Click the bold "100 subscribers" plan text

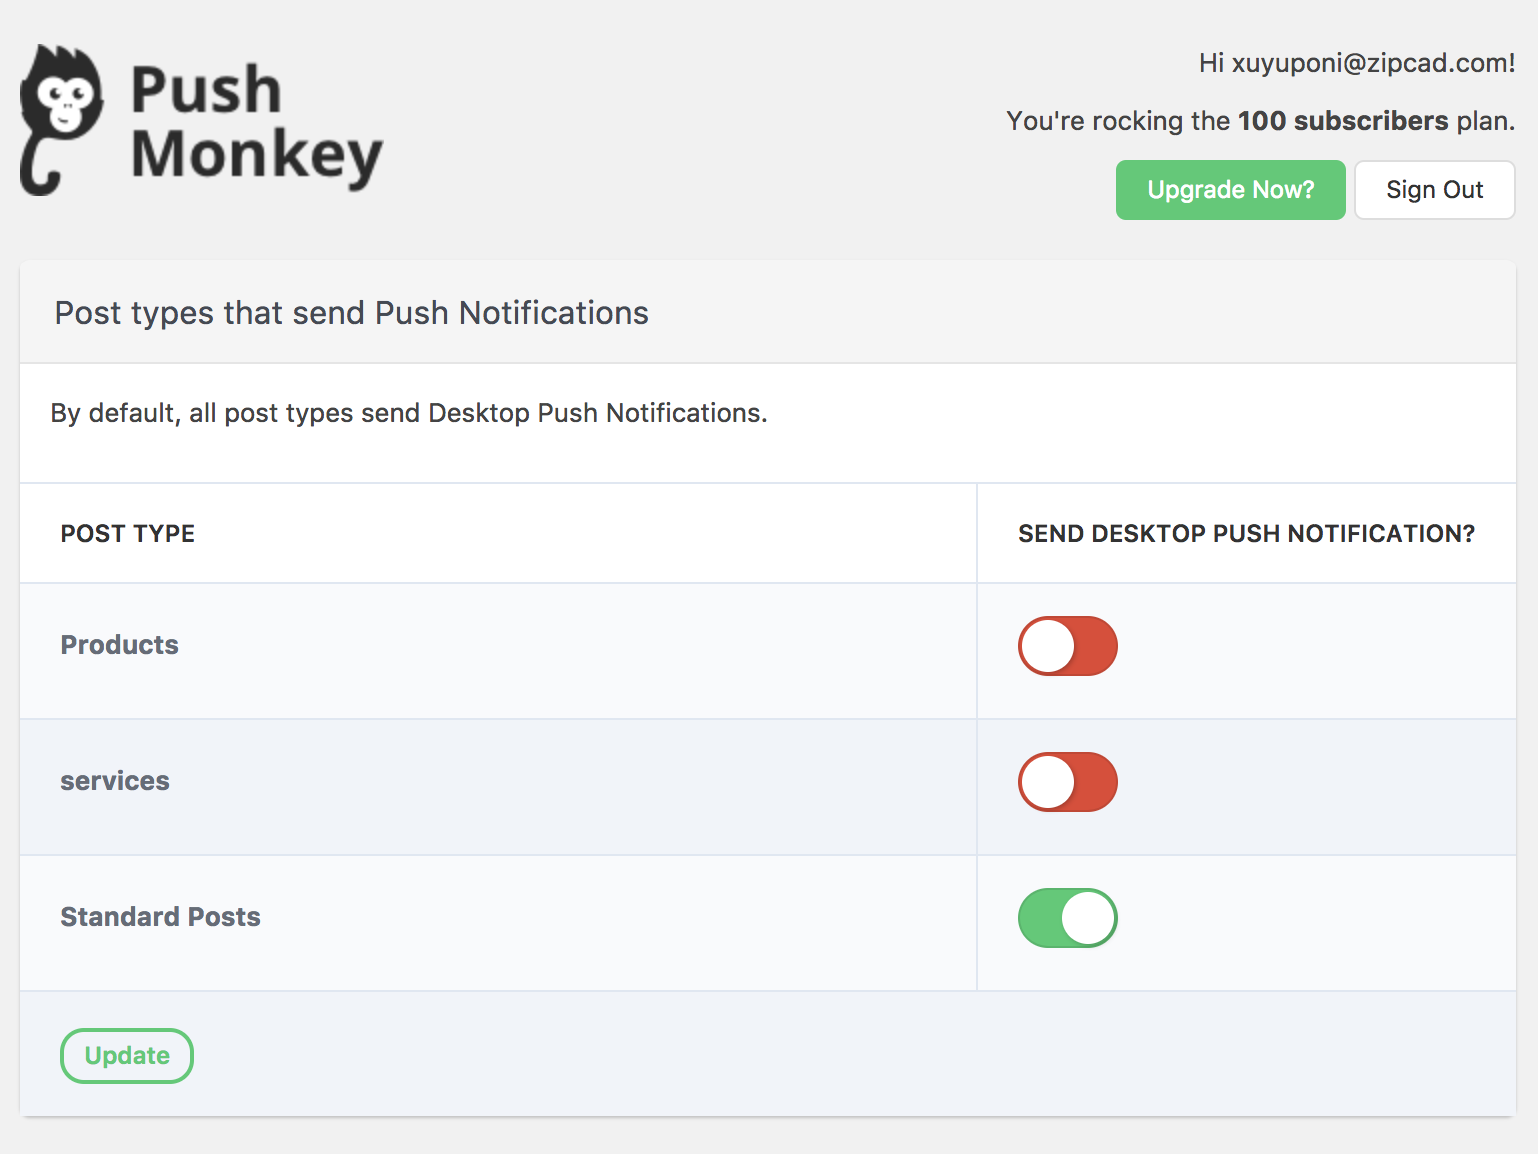coord(1342,121)
